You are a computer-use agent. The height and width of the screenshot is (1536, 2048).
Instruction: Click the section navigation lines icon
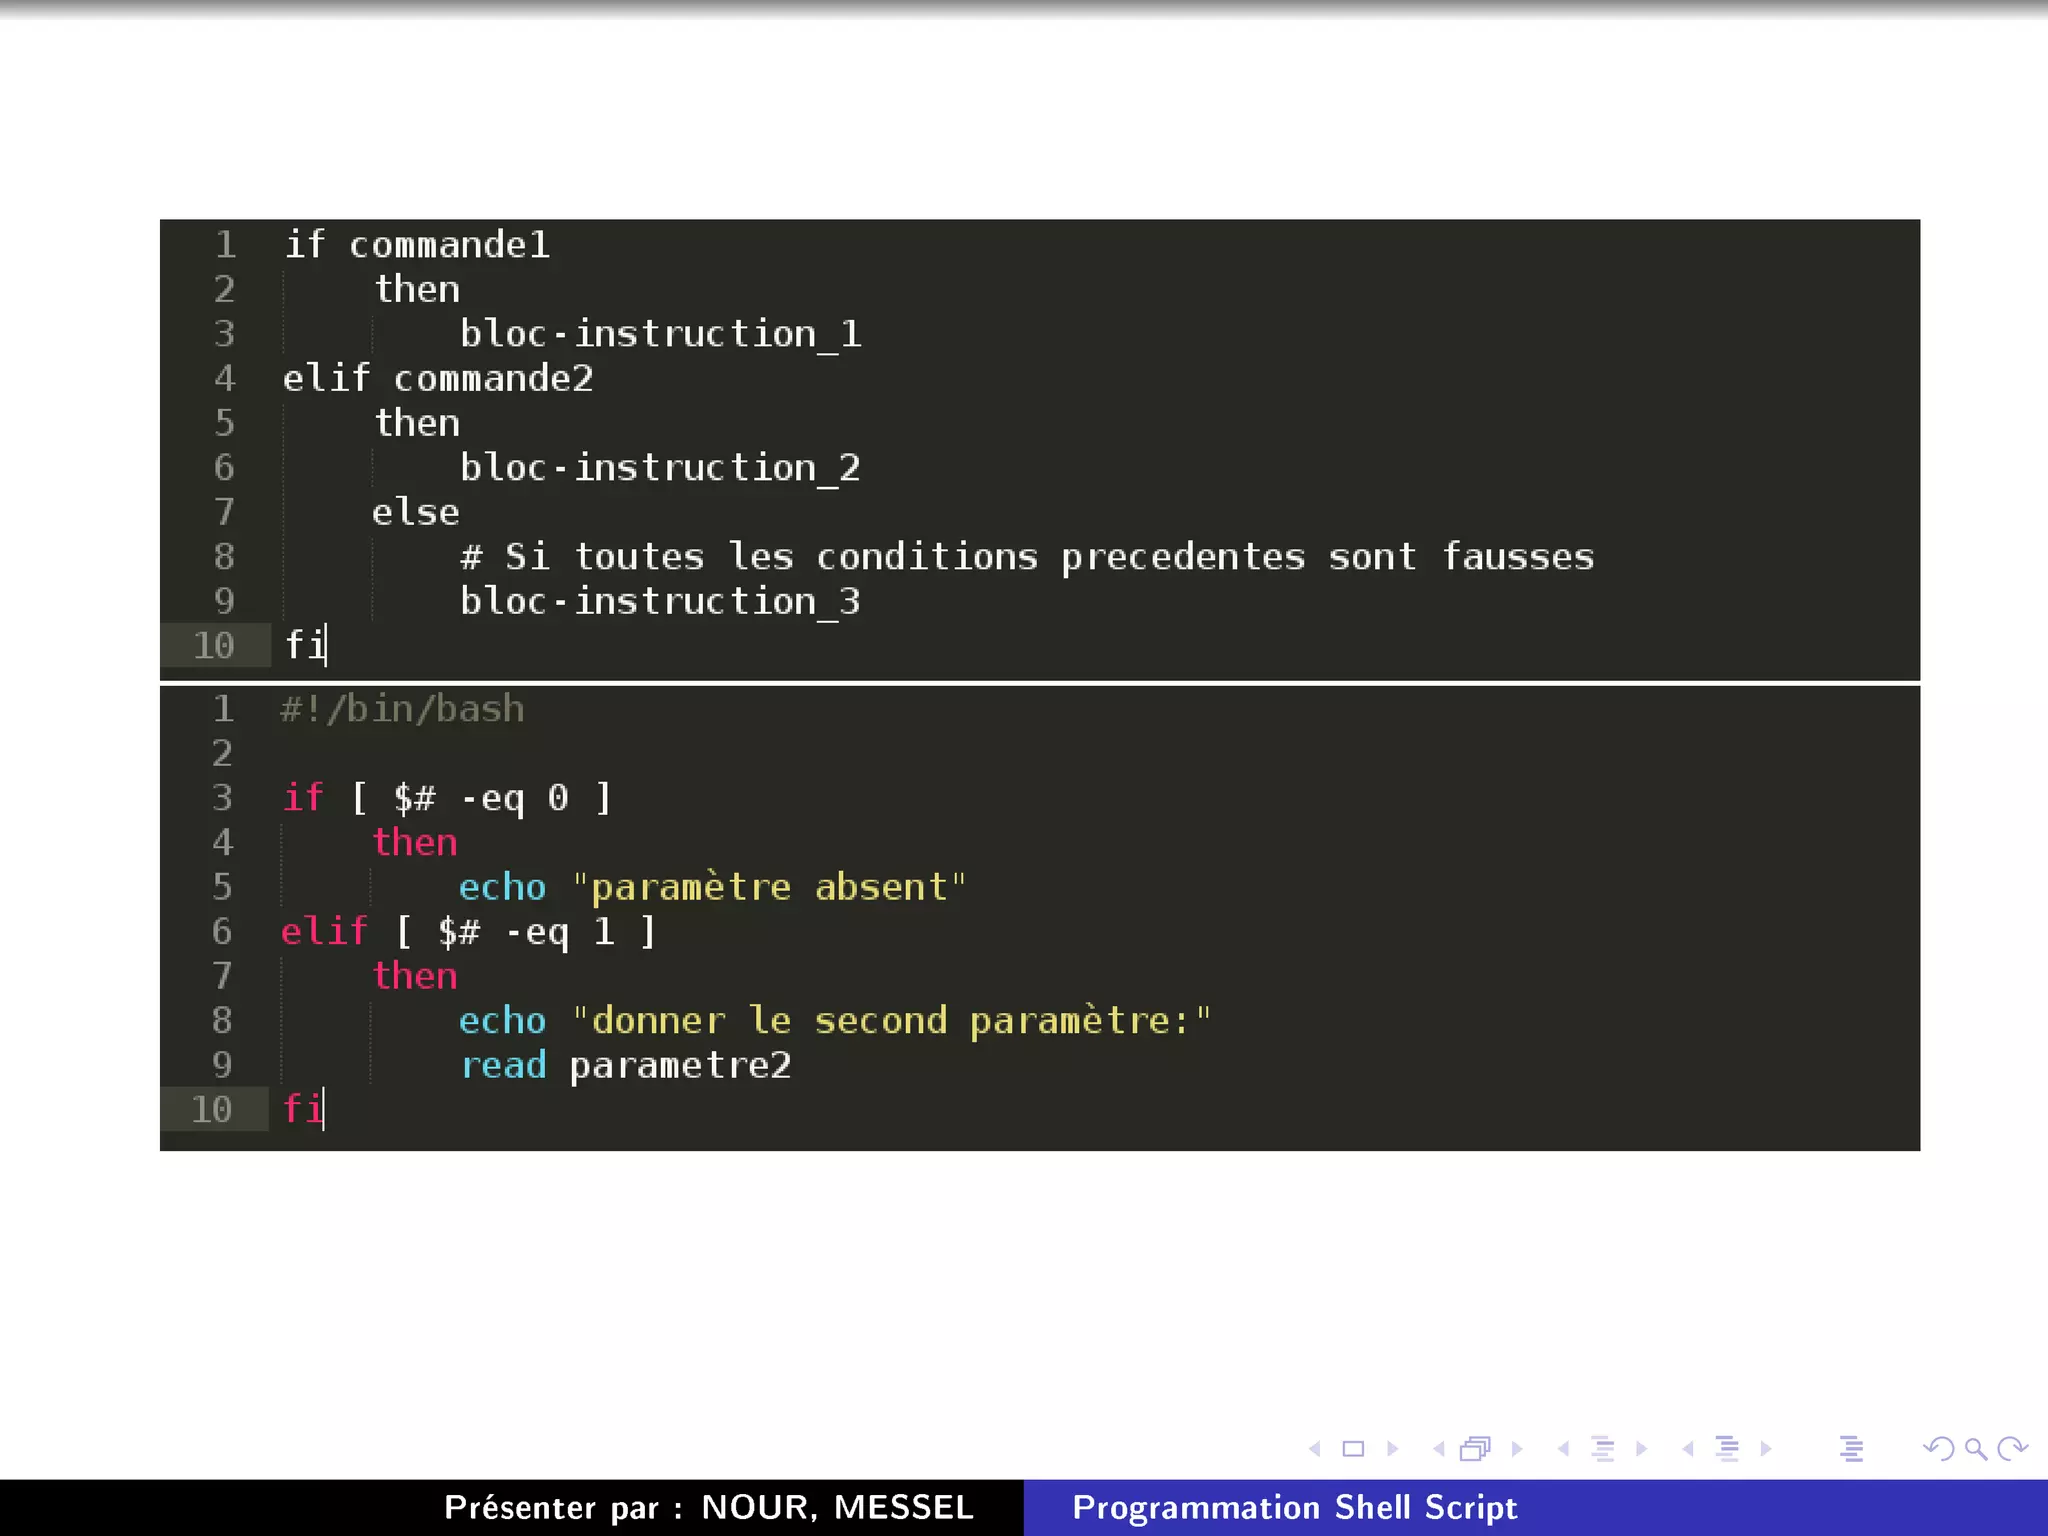[x=1727, y=1449]
